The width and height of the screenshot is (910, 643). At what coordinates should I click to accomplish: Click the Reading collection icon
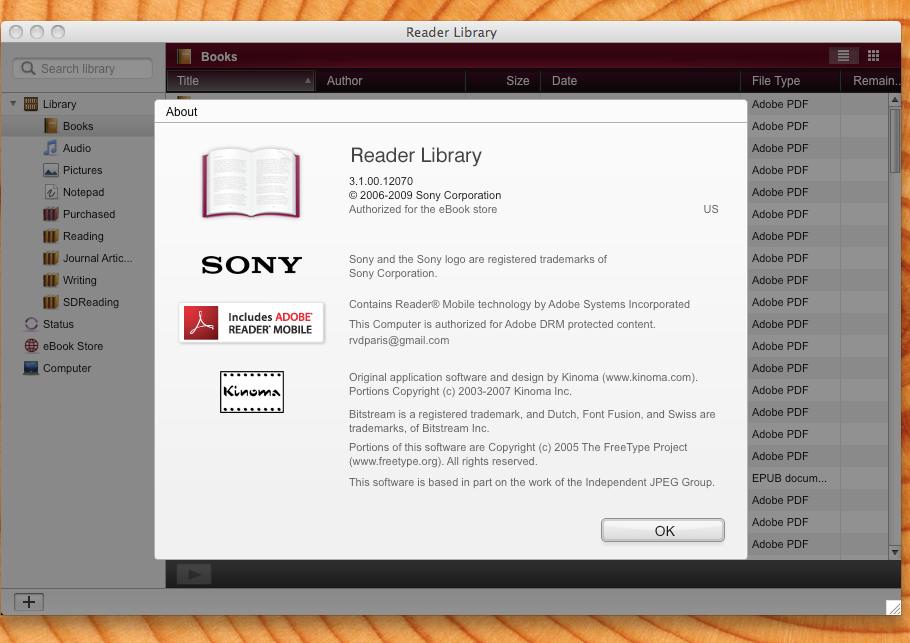click(x=51, y=236)
